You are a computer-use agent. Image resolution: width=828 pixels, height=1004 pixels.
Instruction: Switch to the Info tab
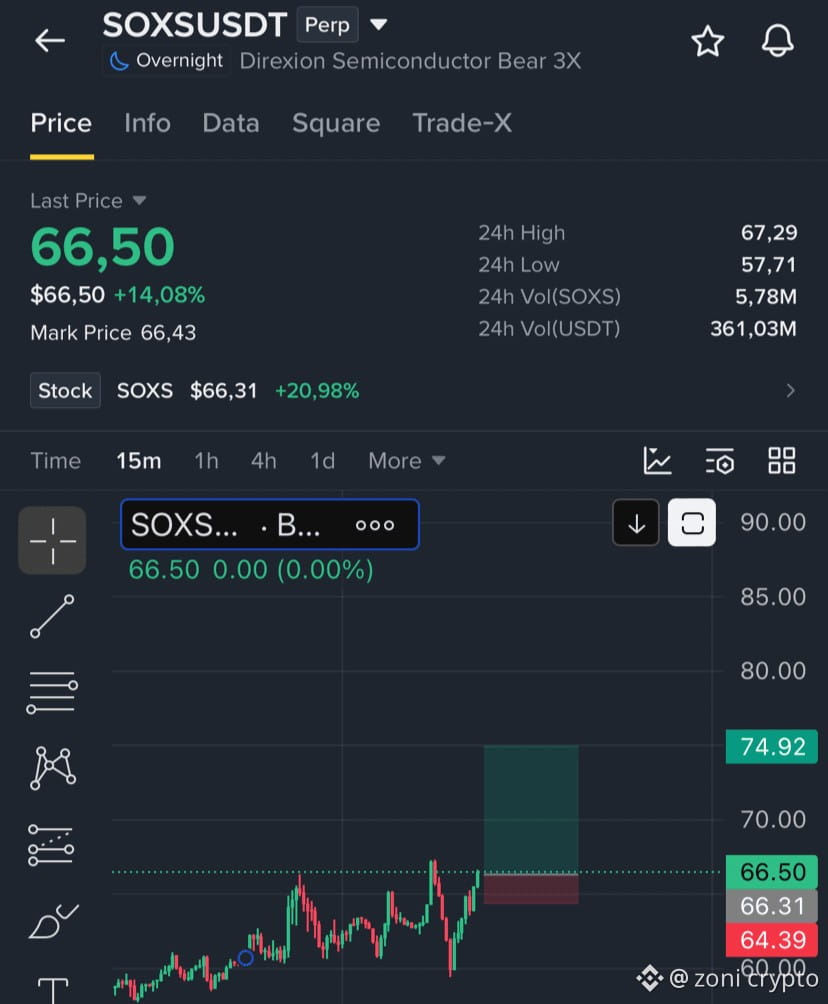tap(147, 123)
